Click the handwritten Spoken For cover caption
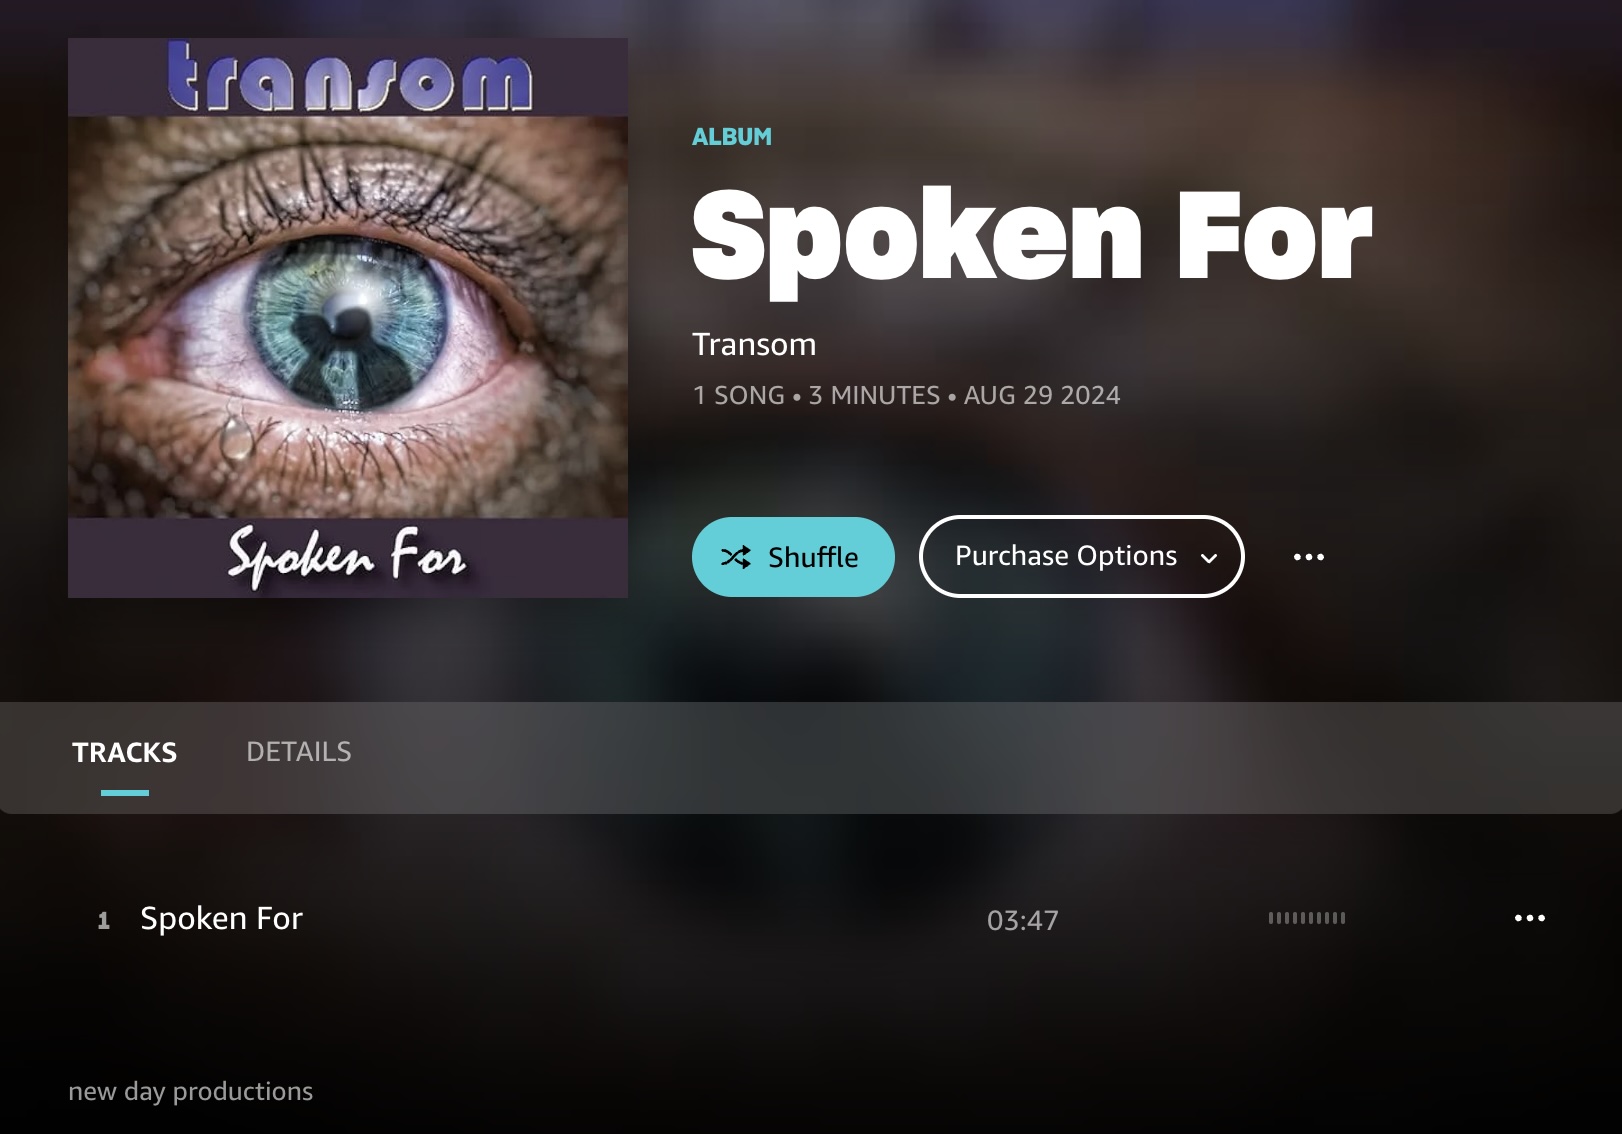The image size is (1622, 1134). pyautogui.click(x=347, y=556)
